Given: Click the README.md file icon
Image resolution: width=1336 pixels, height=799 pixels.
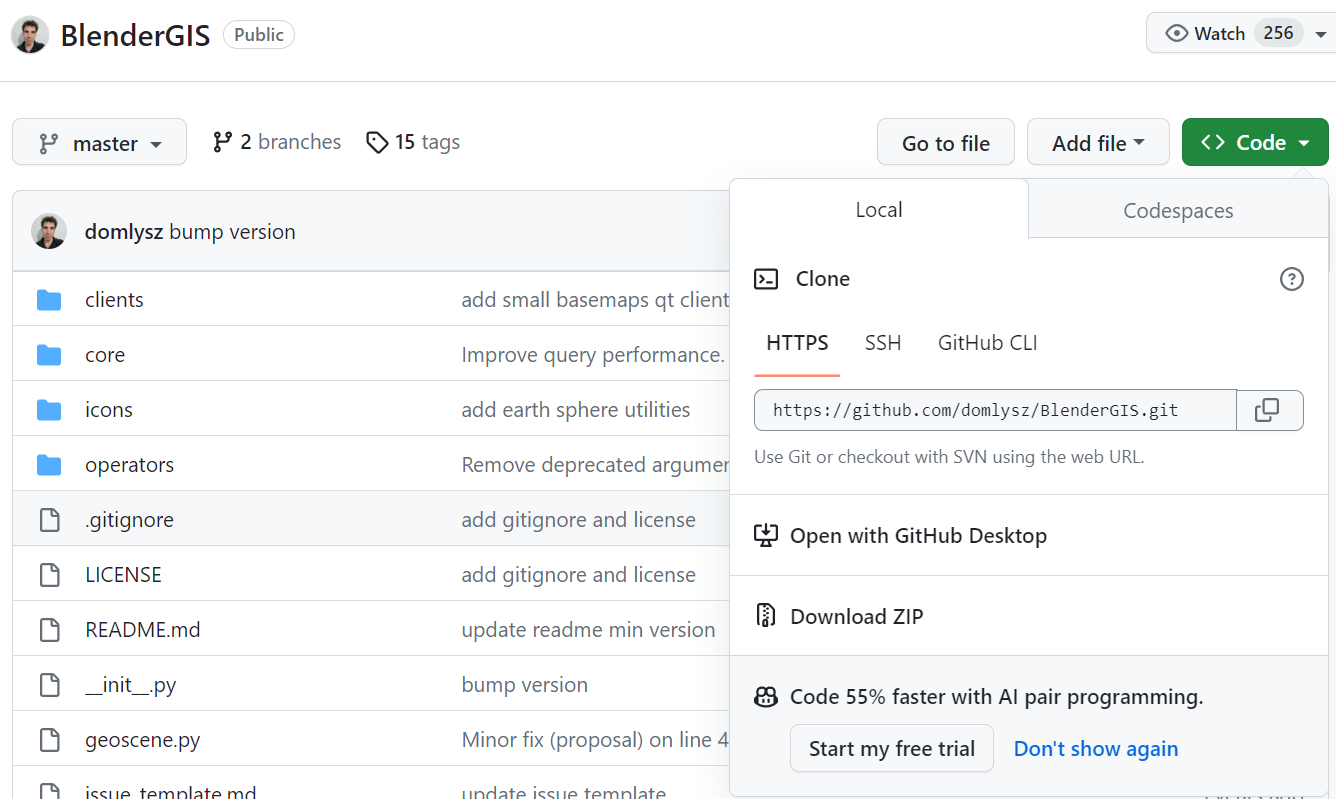Looking at the screenshot, I should (49, 630).
